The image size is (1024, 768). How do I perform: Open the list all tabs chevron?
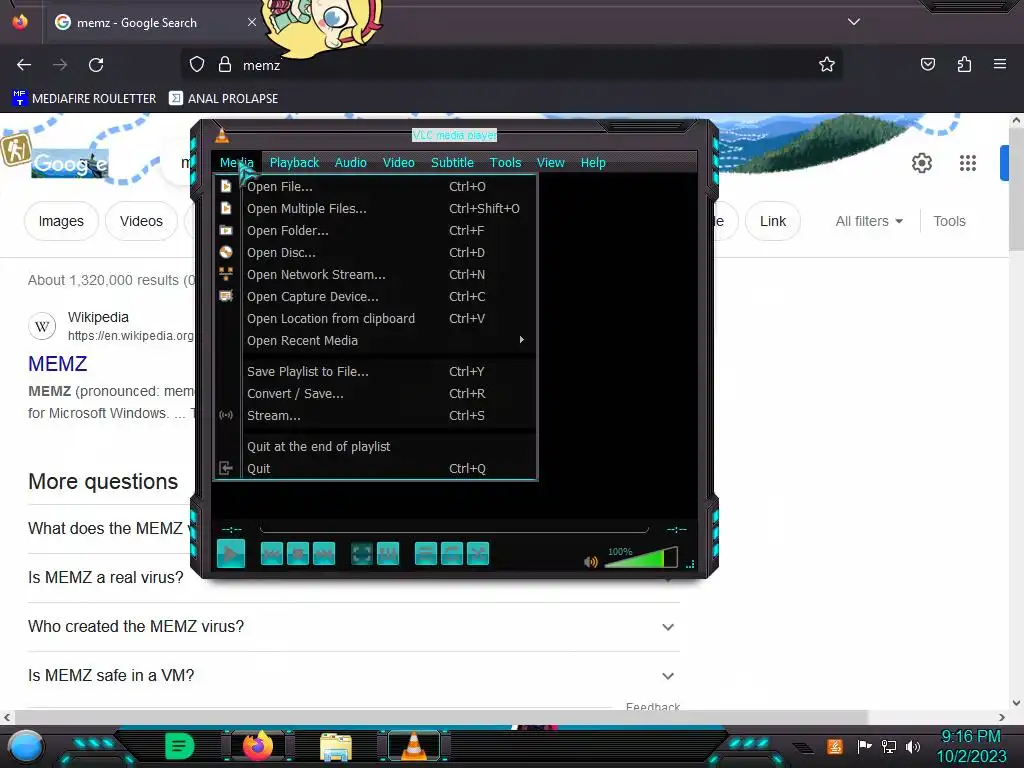(x=854, y=22)
